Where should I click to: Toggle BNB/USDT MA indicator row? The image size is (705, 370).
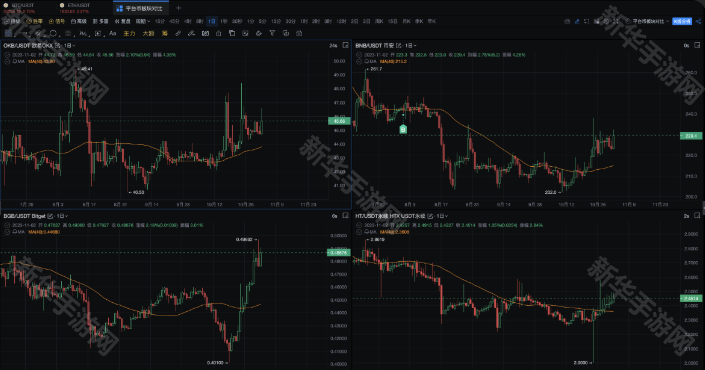(359, 61)
